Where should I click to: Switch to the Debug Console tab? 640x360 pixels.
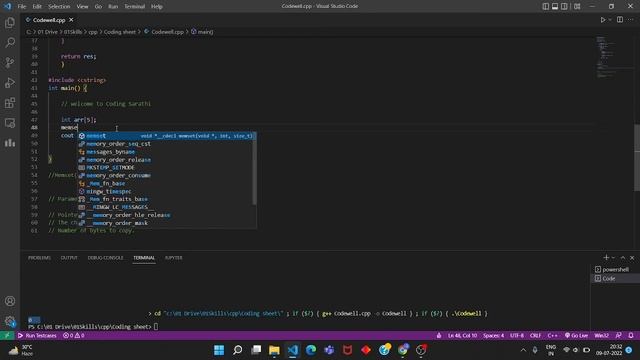(x=105, y=258)
